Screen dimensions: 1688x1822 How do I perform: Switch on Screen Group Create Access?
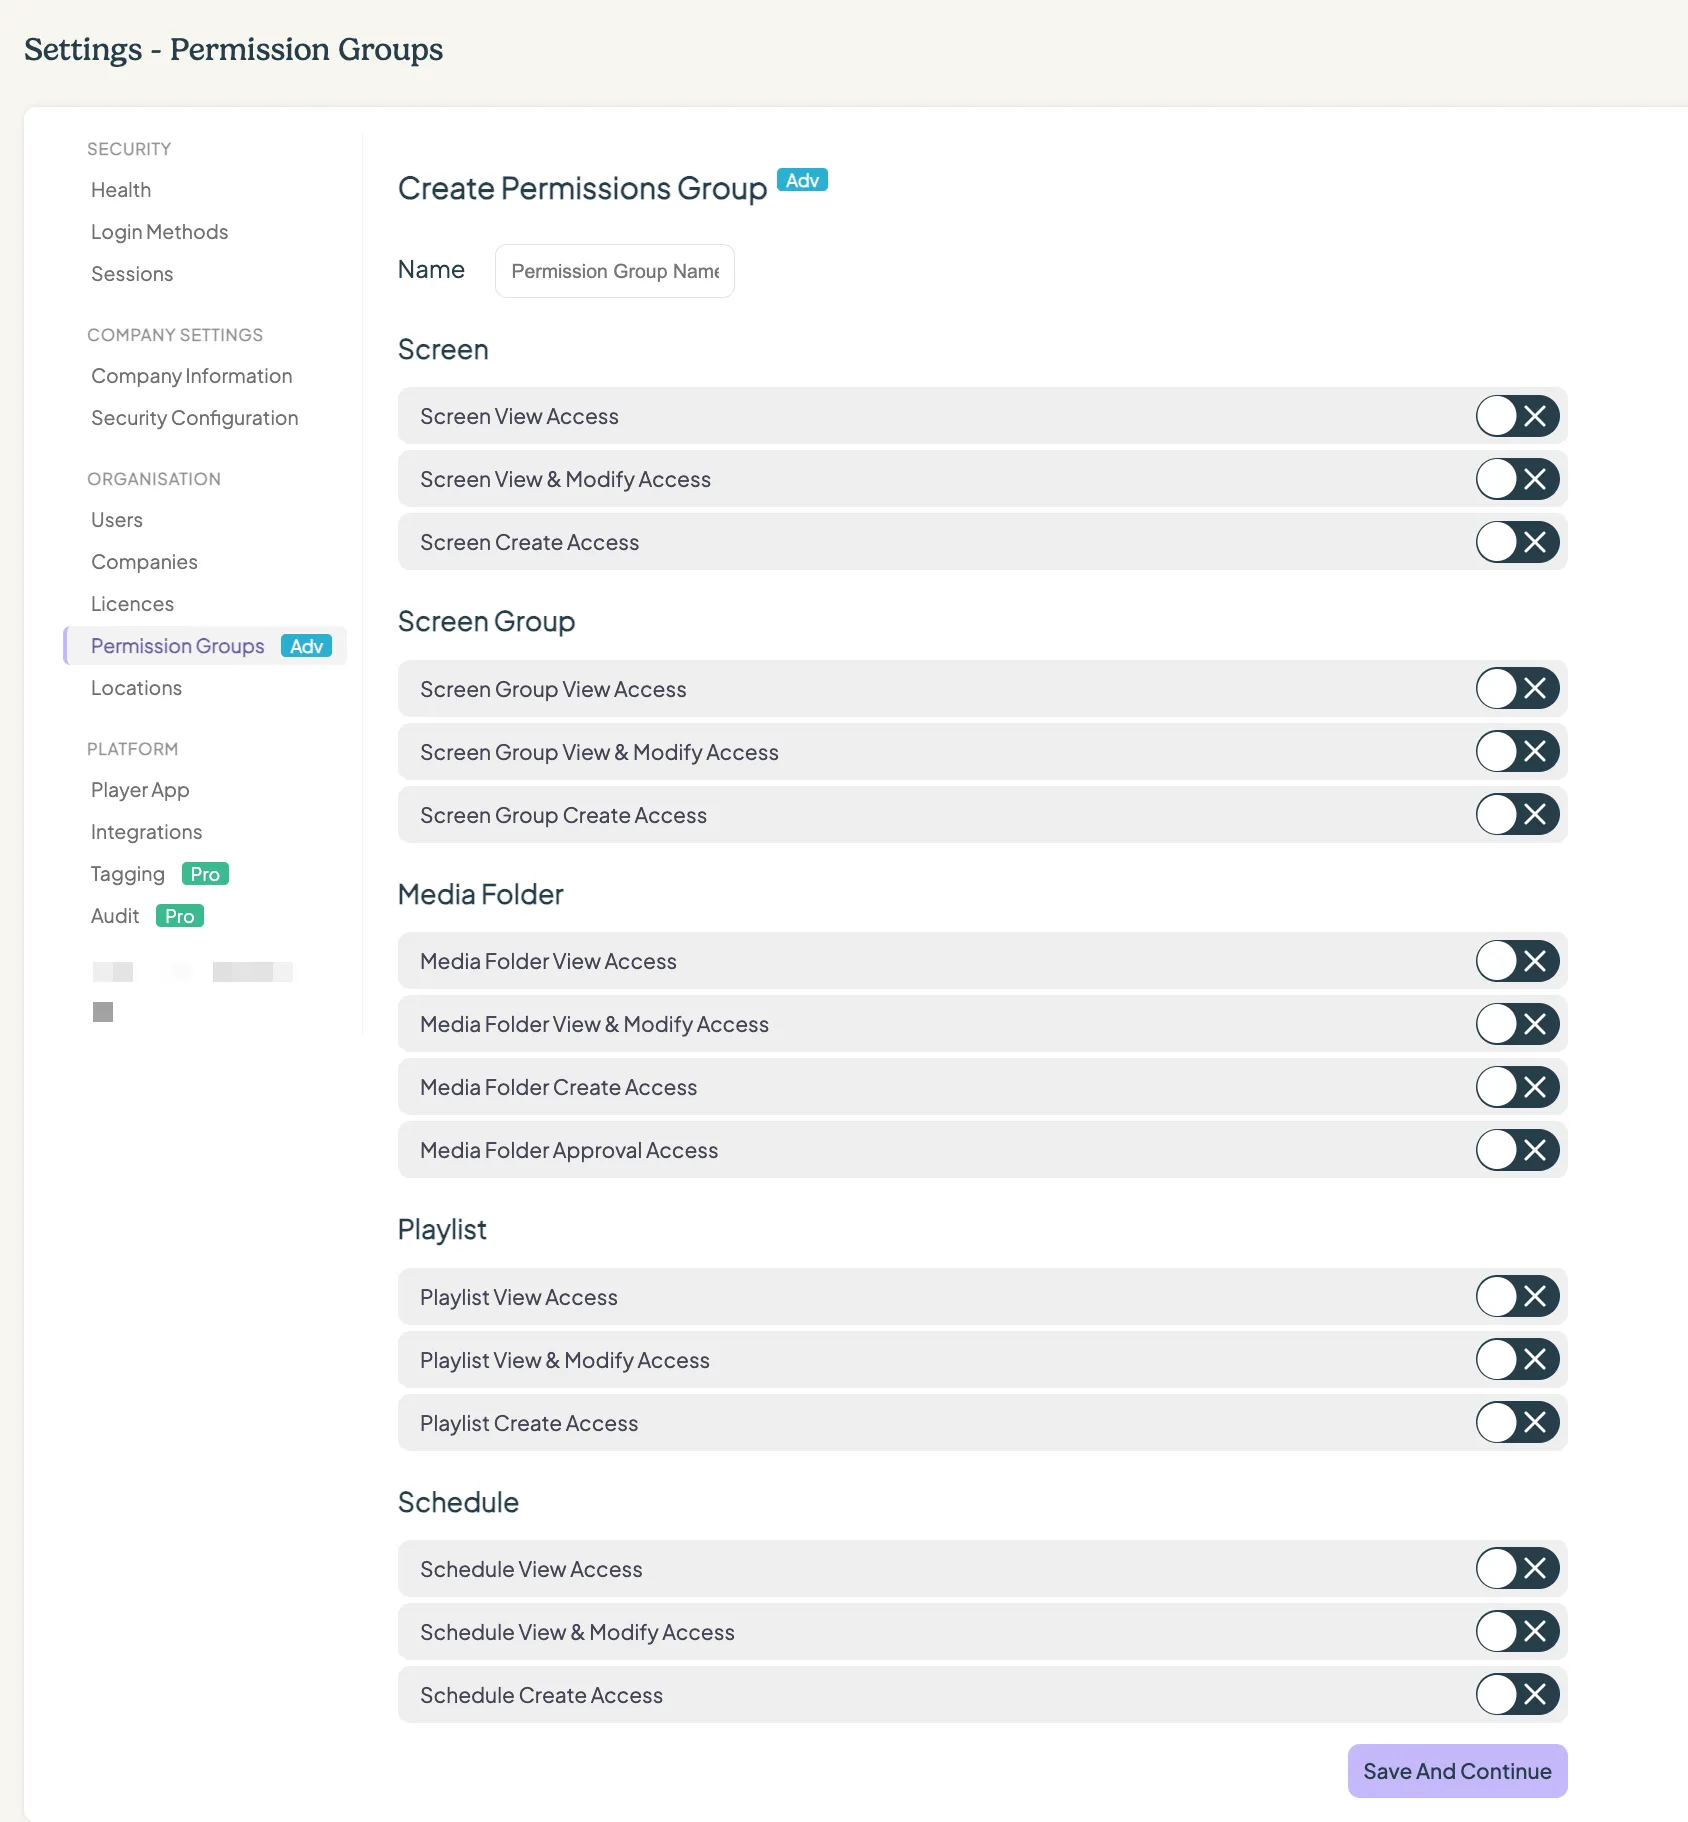point(1517,814)
